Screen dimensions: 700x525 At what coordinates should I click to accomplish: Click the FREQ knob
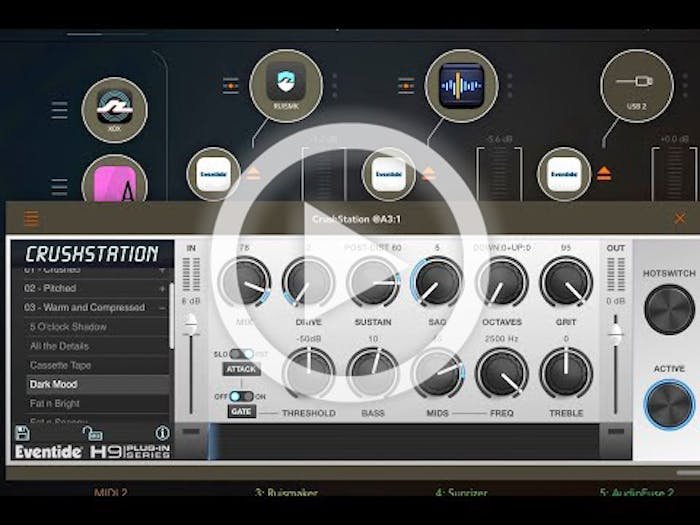click(x=502, y=373)
